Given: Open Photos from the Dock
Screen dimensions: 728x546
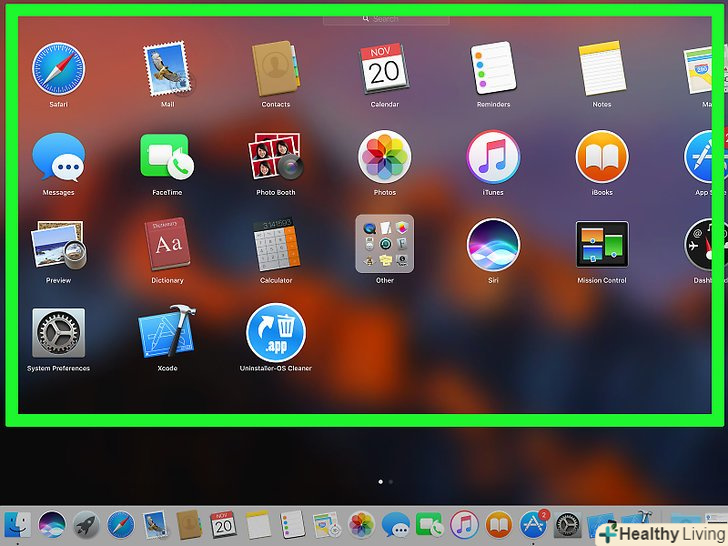Looking at the screenshot, I should (x=361, y=525).
